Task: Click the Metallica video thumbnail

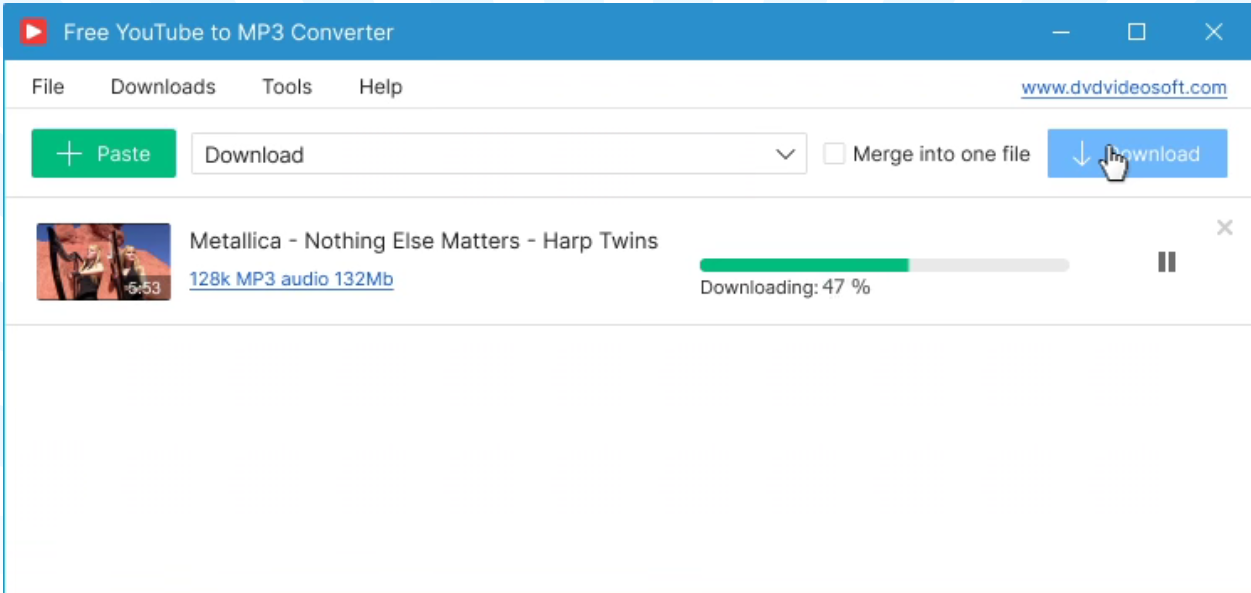Action: 104,259
